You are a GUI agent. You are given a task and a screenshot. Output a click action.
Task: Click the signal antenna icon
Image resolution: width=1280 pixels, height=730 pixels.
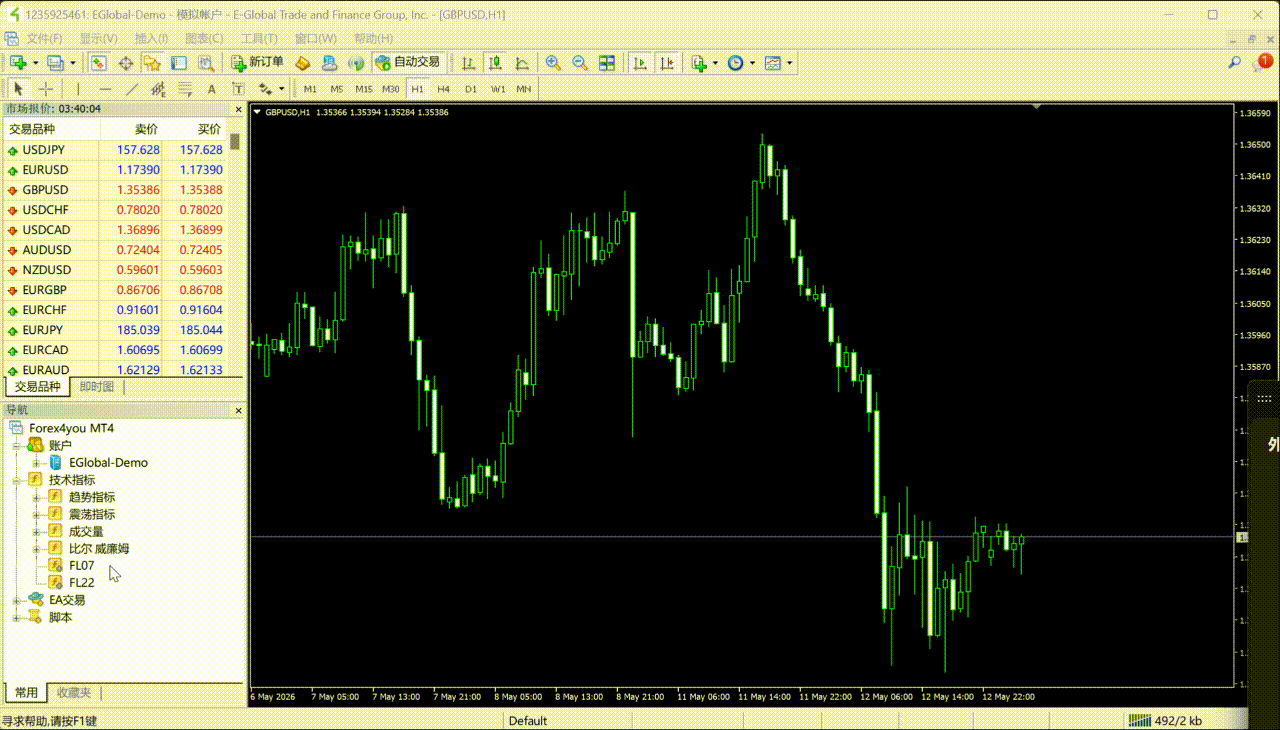tap(356, 62)
